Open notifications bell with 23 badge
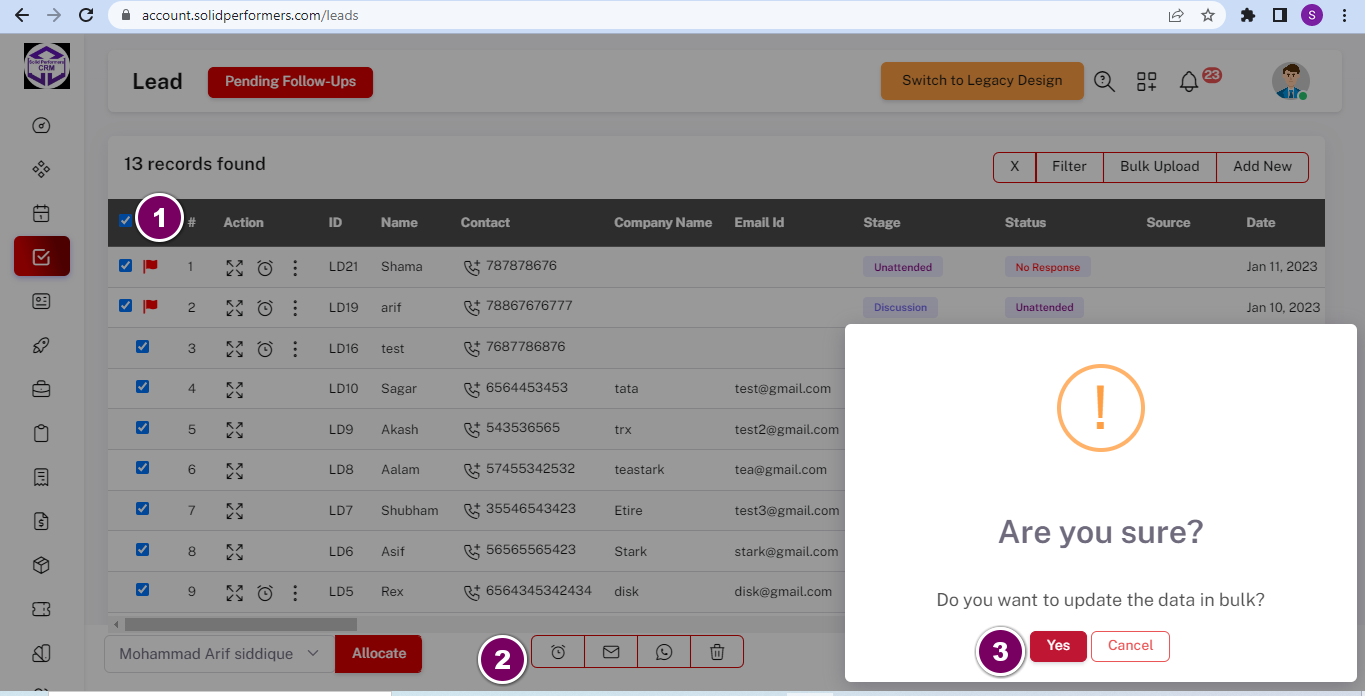Screen dimensions: 1365x696 (x=1189, y=82)
